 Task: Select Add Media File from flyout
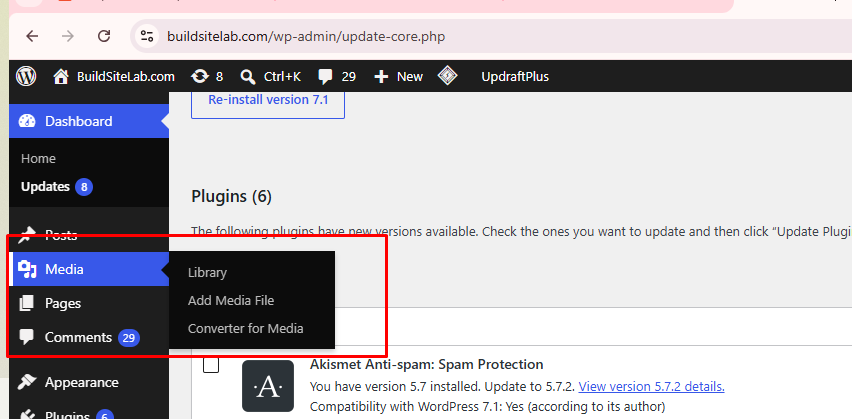(x=231, y=301)
